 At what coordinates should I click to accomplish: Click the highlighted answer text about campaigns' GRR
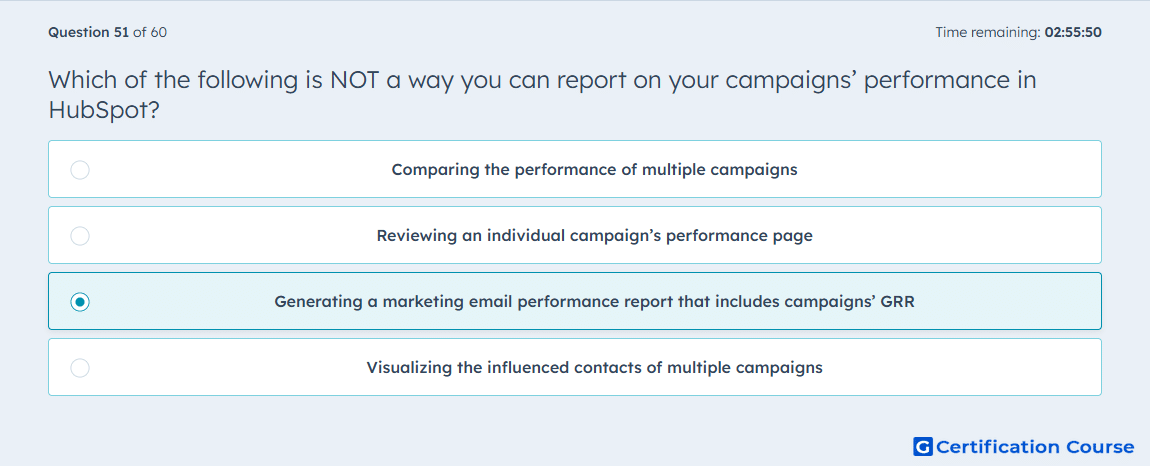594,302
